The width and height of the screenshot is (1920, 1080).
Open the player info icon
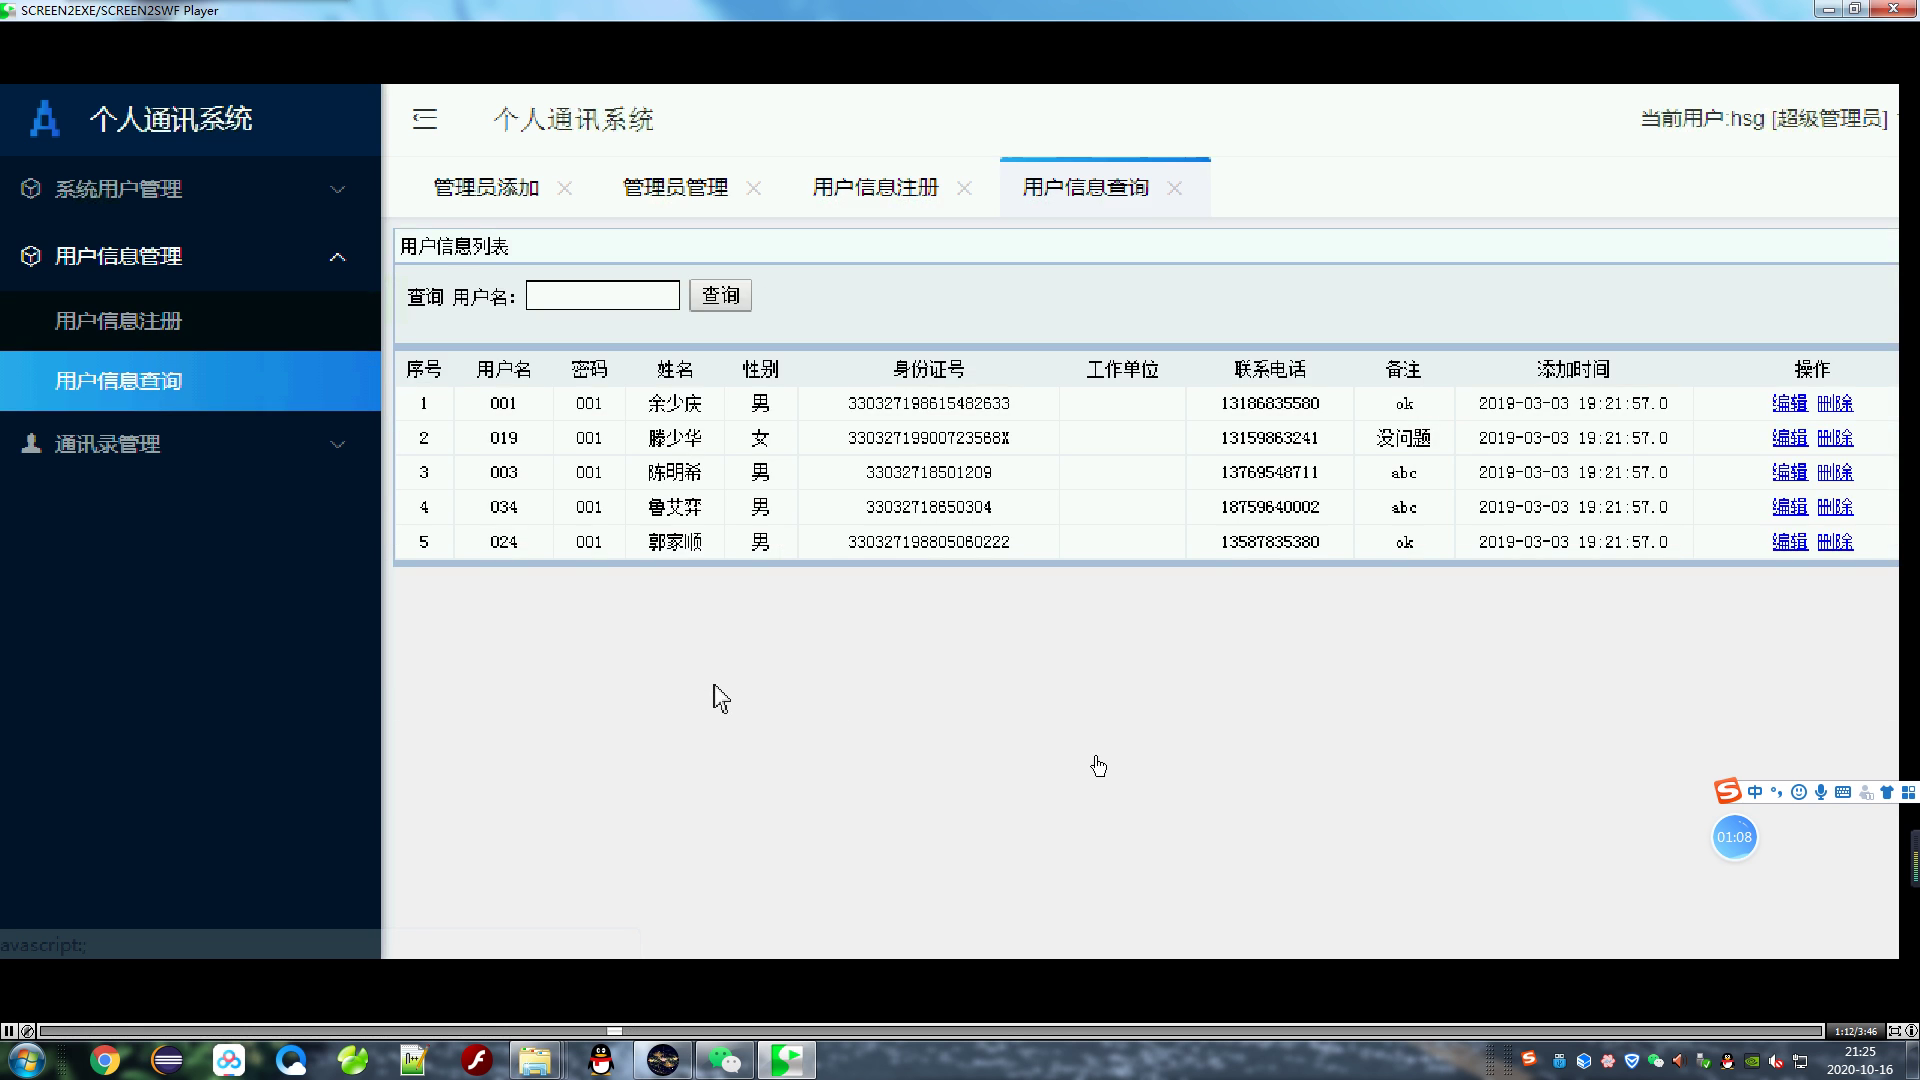[1911, 1031]
